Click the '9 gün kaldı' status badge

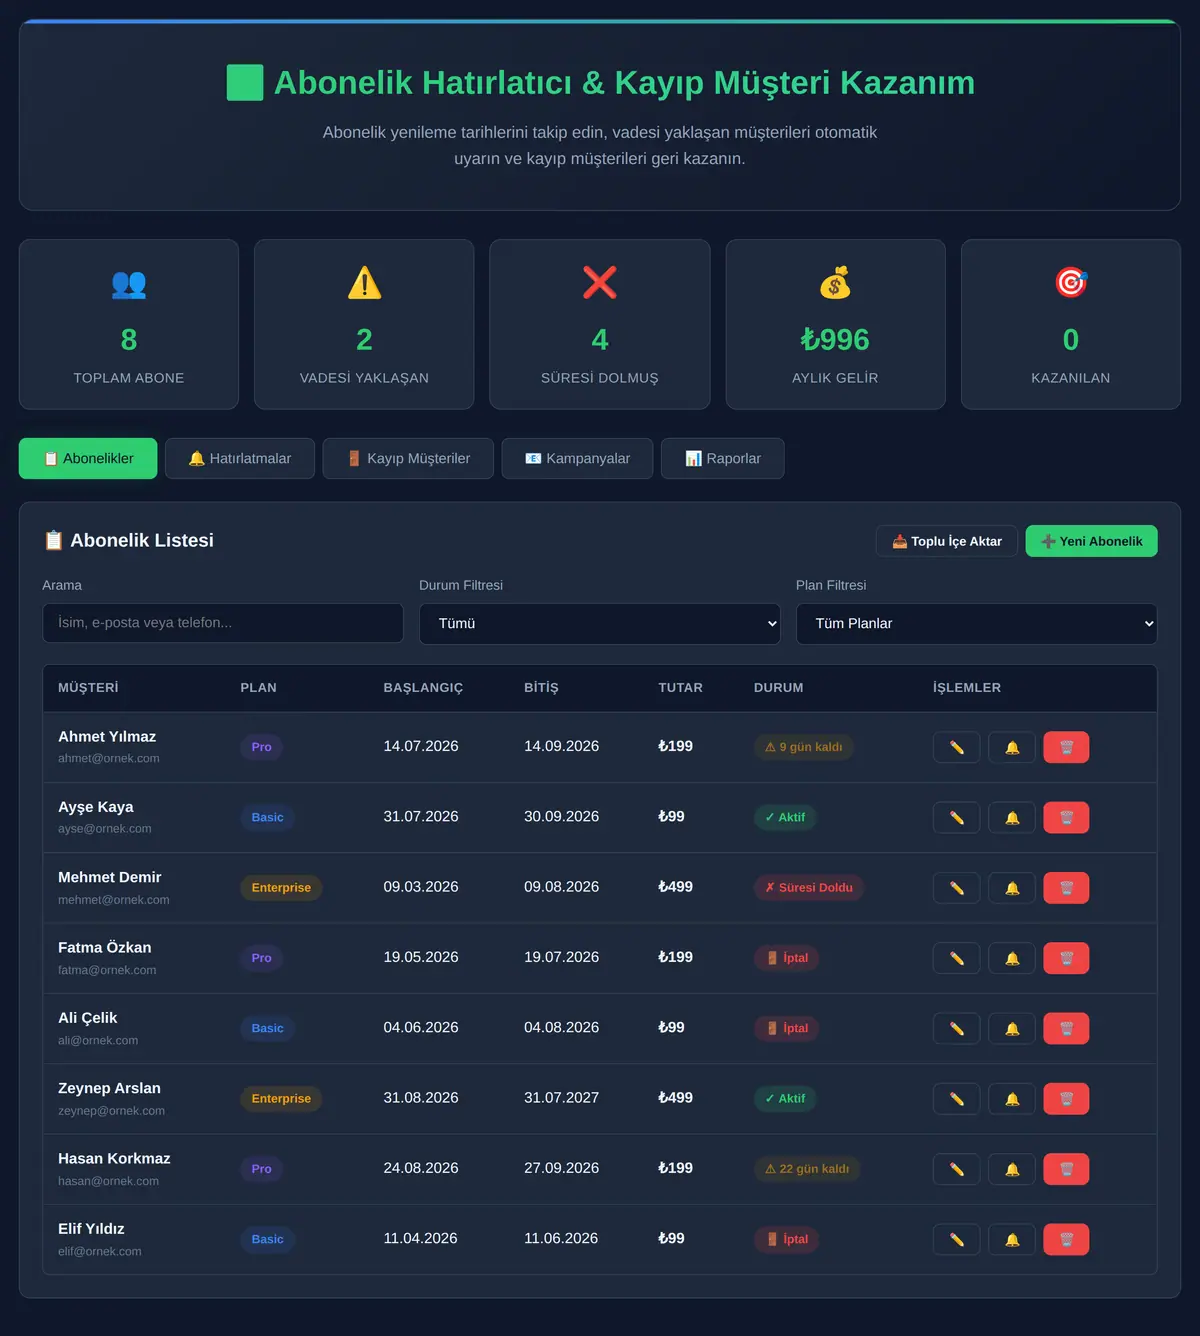click(x=804, y=747)
